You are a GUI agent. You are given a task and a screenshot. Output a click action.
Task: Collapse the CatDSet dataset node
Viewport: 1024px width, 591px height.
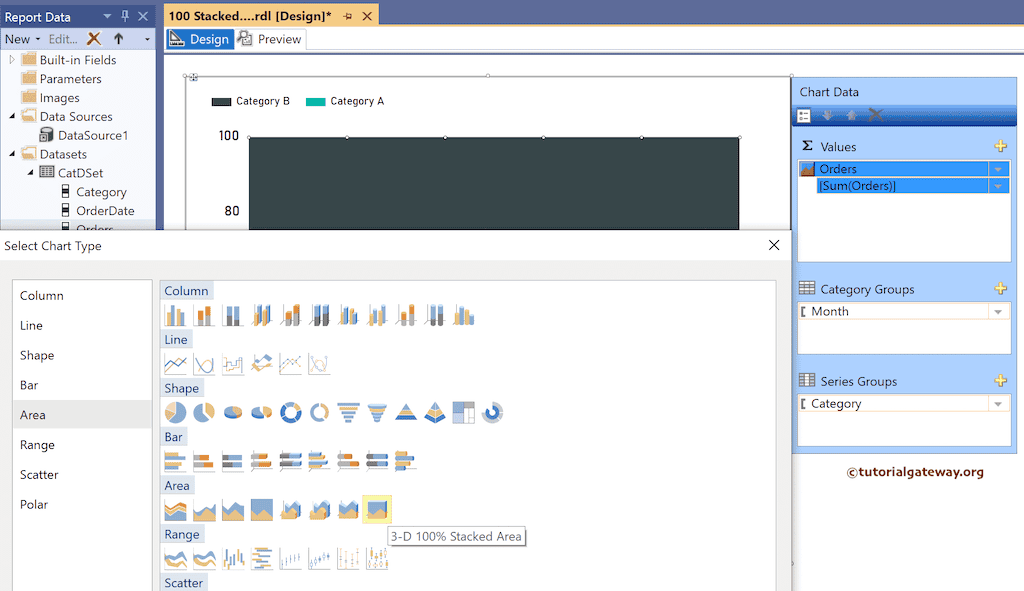[30, 172]
